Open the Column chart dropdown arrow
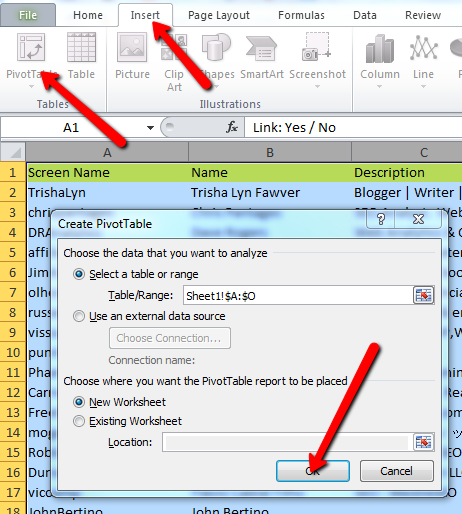 [x=379, y=87]
